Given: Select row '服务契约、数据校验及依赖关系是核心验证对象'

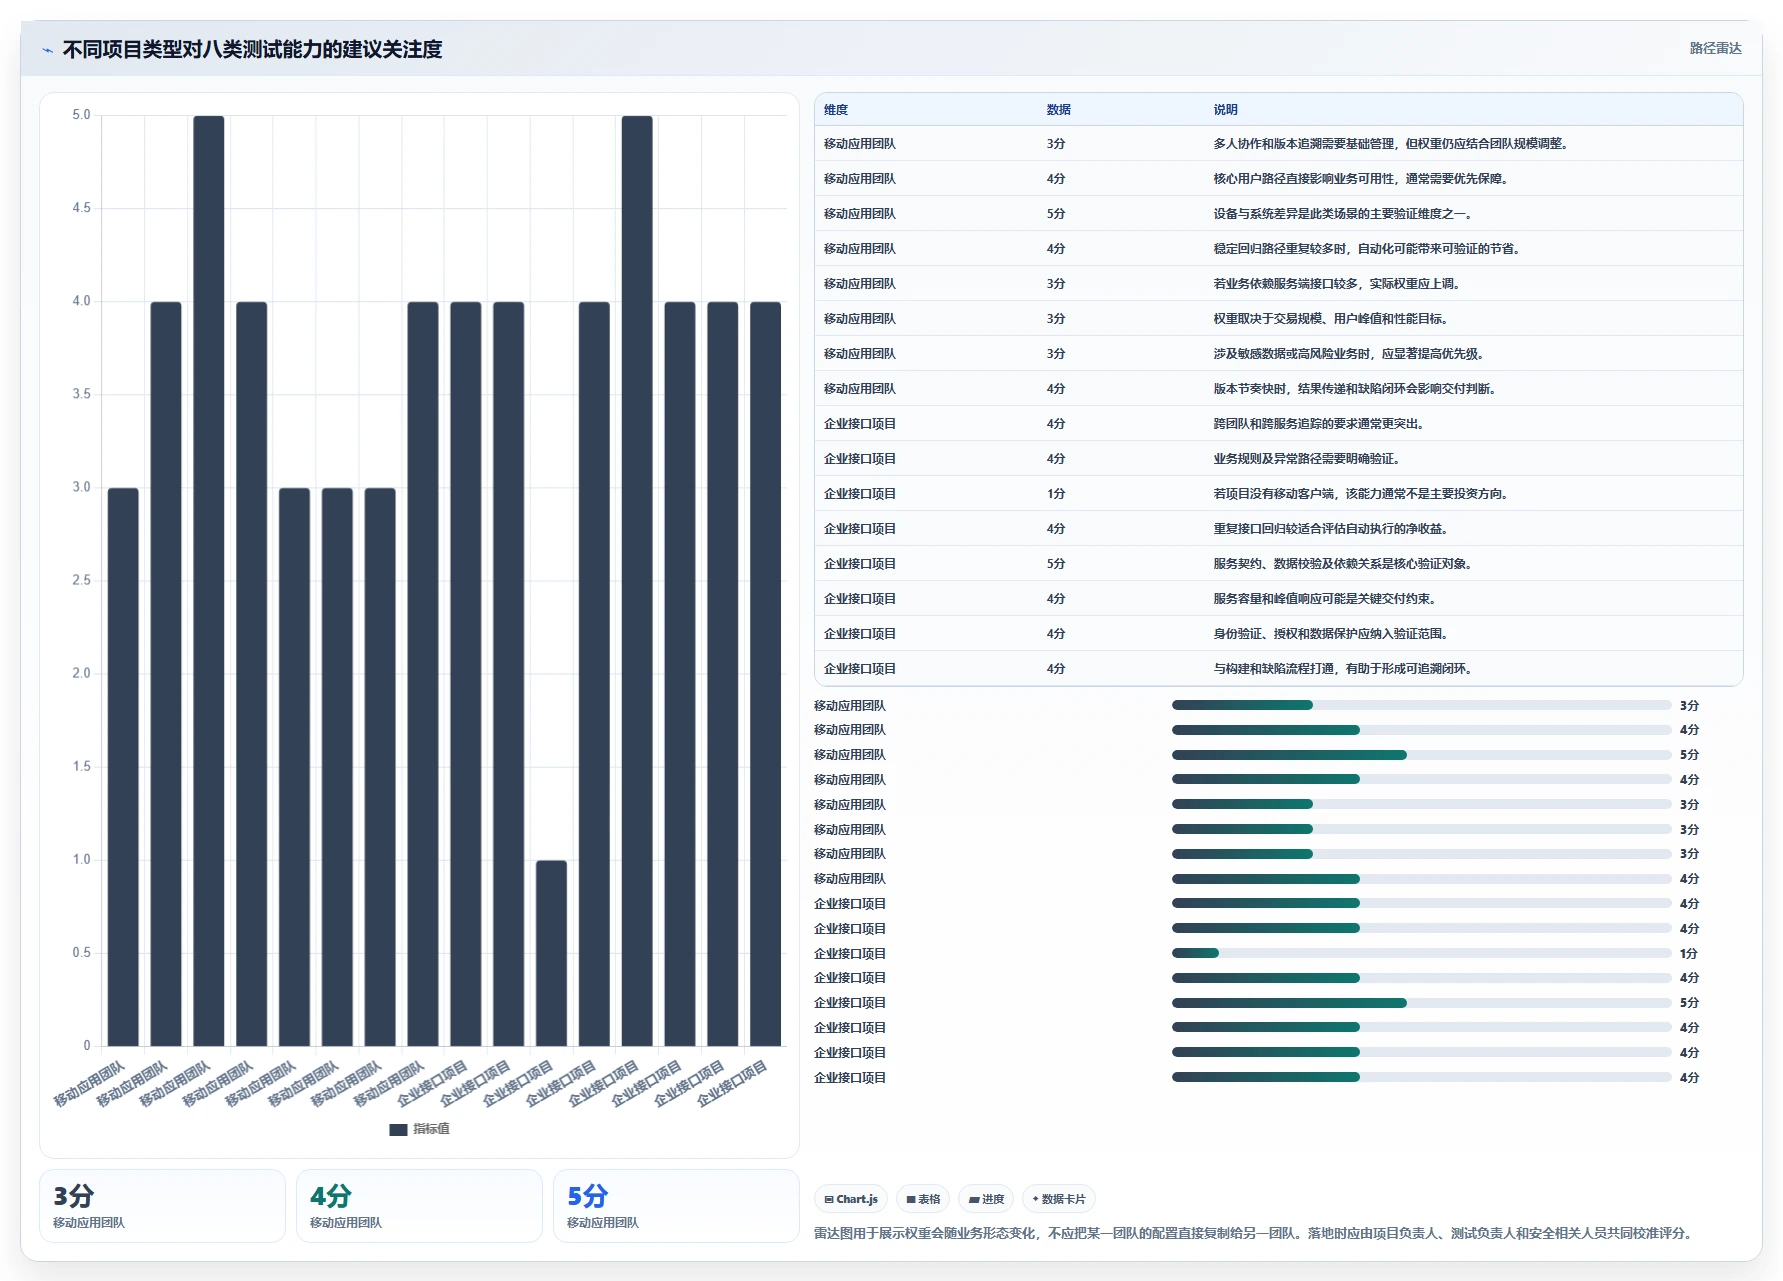Looking at the screenshot, I should 1279,564.
